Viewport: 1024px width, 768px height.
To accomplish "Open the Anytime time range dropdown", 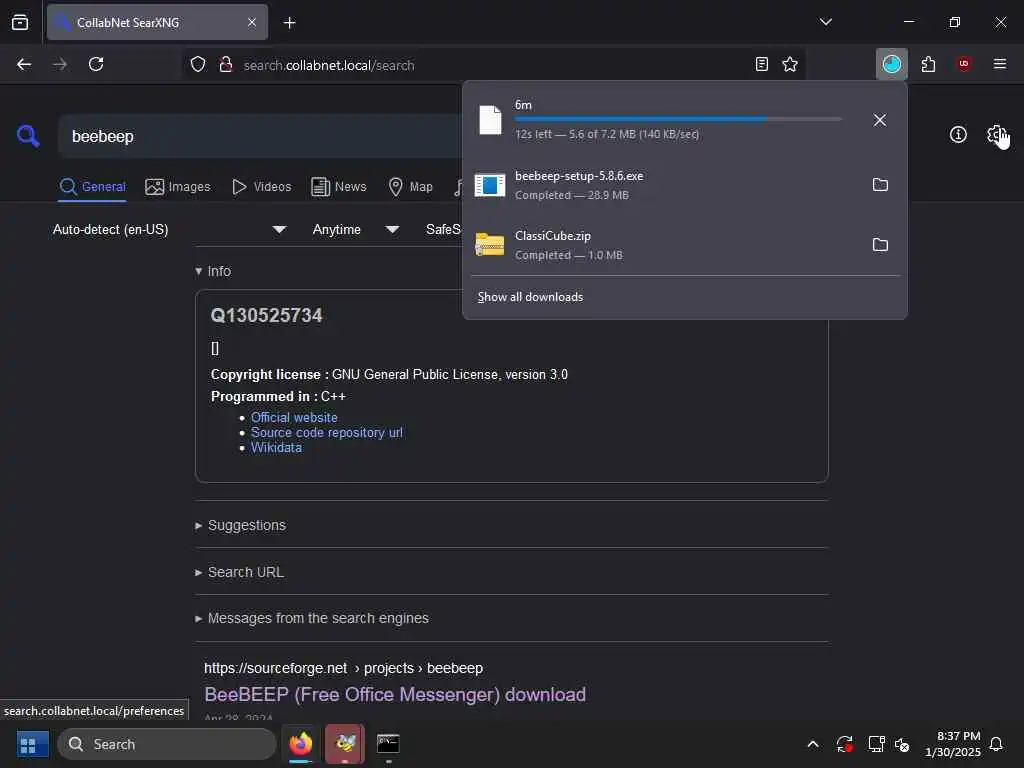I will tap(355, 229).
